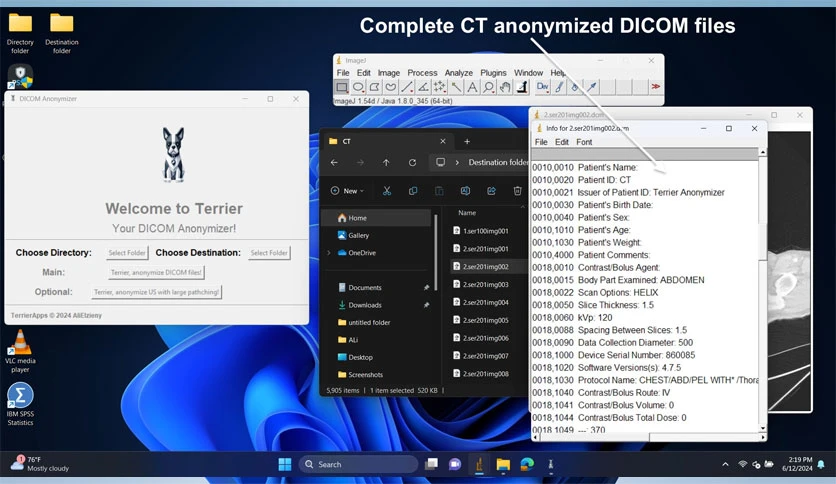Sort by the Name column header
Screen dimensions: 836x484
[467, 213]
